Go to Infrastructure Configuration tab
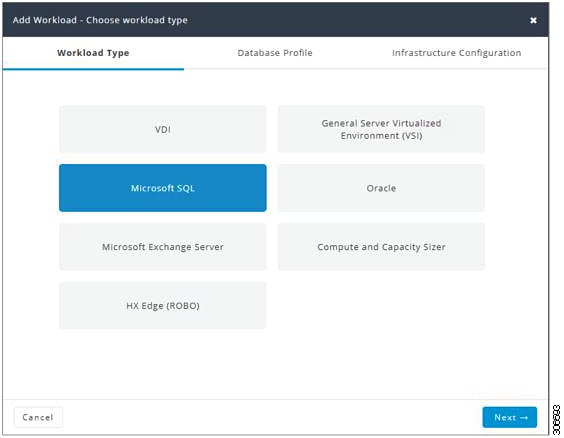The height and width of the screenshot is (438, 564). [456, 53]
